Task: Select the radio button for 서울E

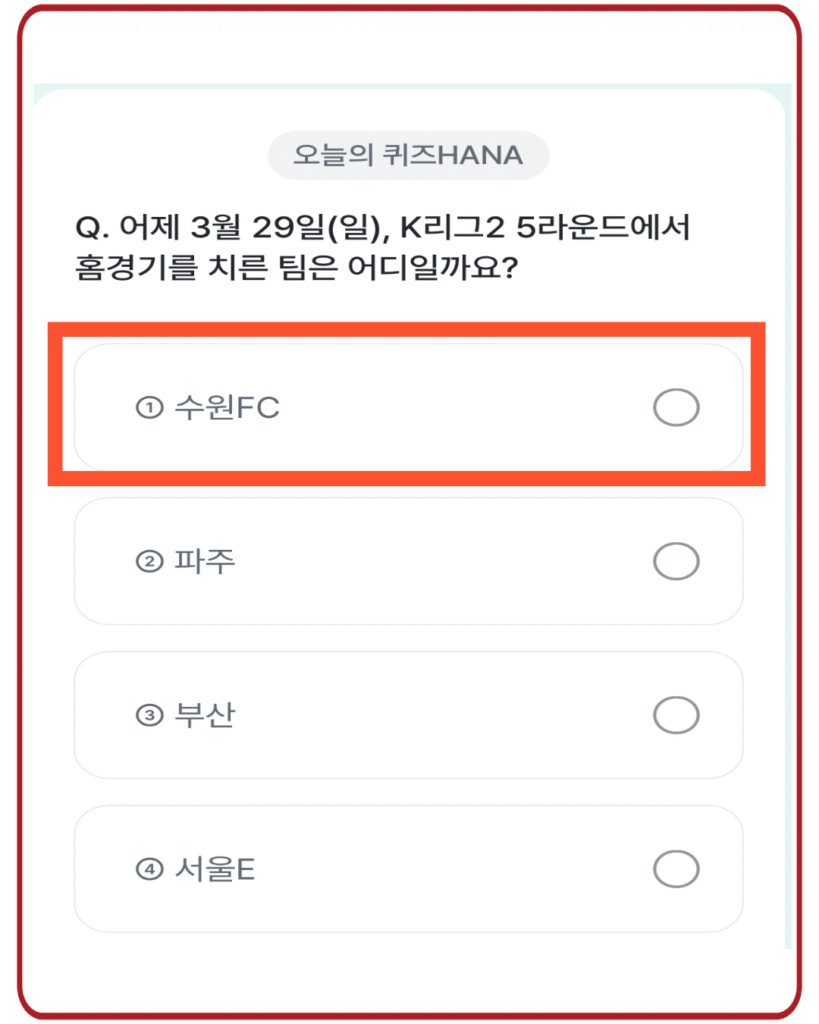Action: tap(678, 867)
